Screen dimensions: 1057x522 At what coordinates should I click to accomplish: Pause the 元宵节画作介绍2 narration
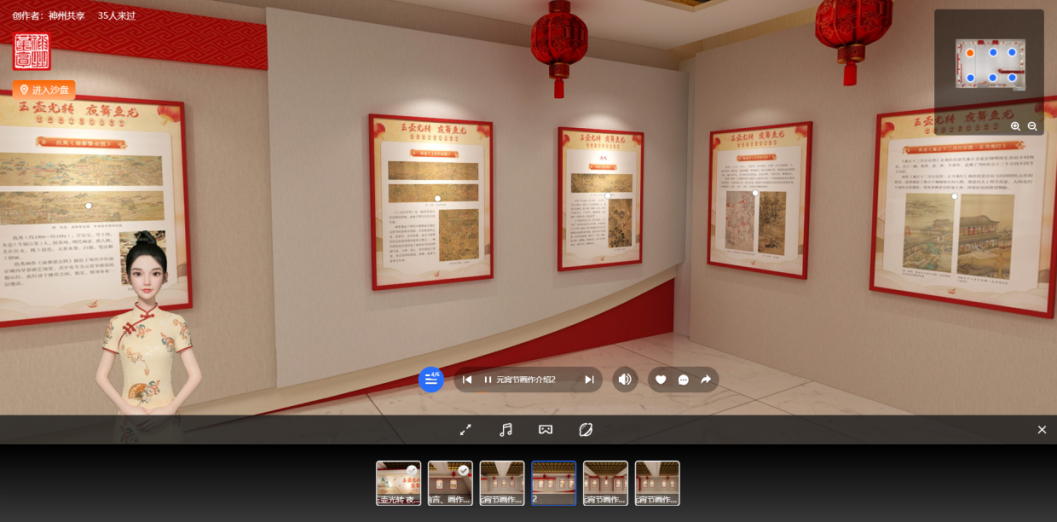488,380
